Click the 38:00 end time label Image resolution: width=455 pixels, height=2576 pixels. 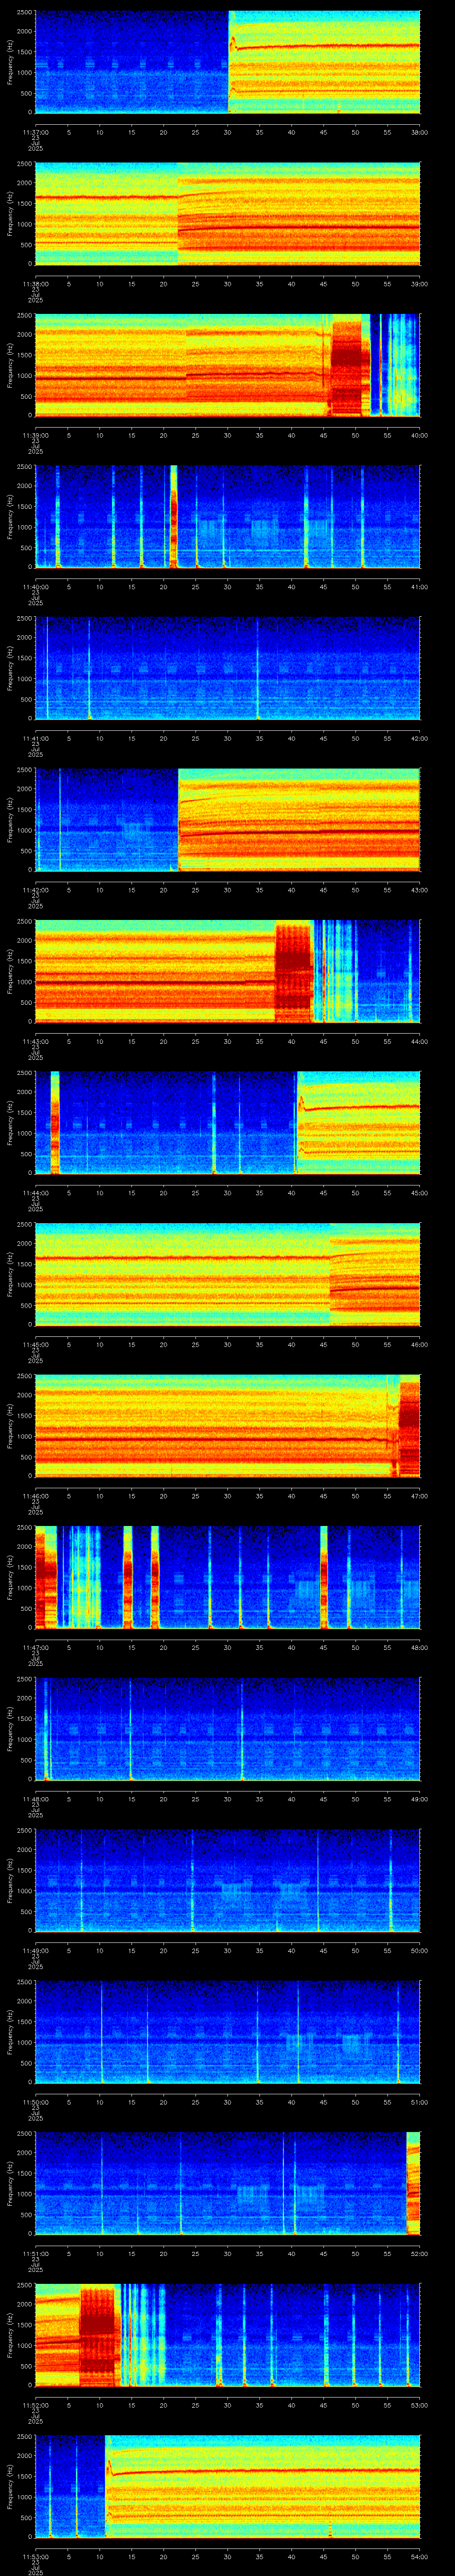pyautogui.click(x=419, y=132)
